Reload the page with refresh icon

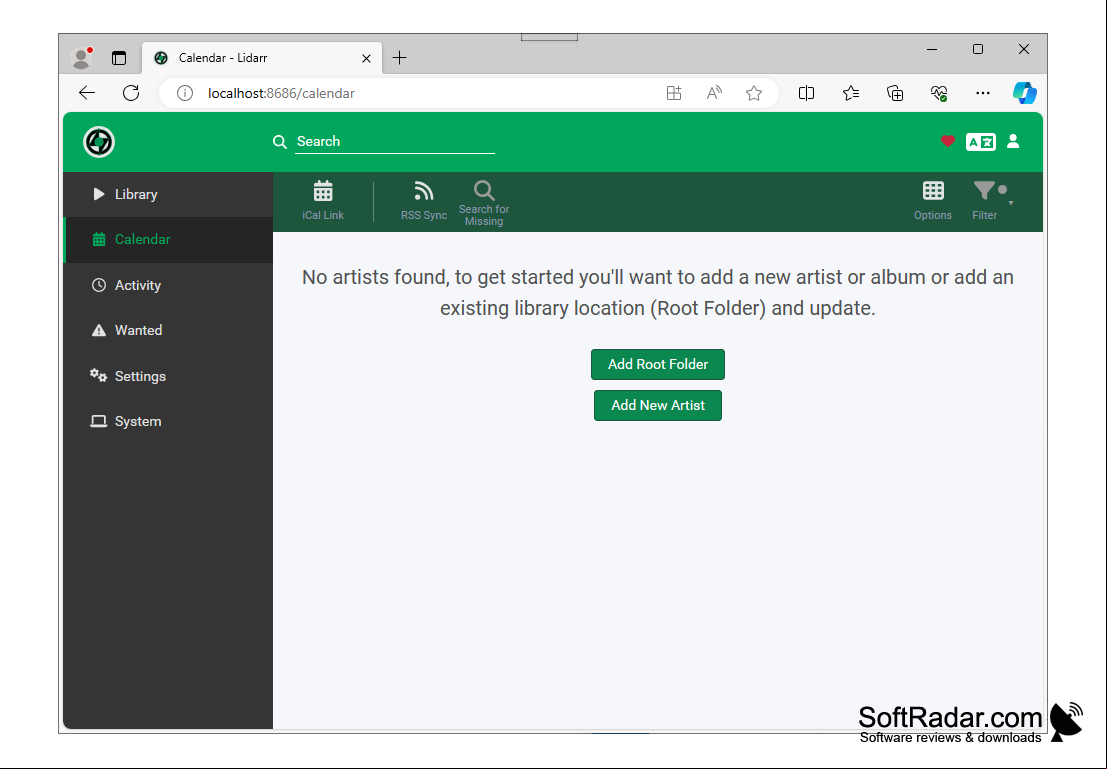[x=131, y=93]
